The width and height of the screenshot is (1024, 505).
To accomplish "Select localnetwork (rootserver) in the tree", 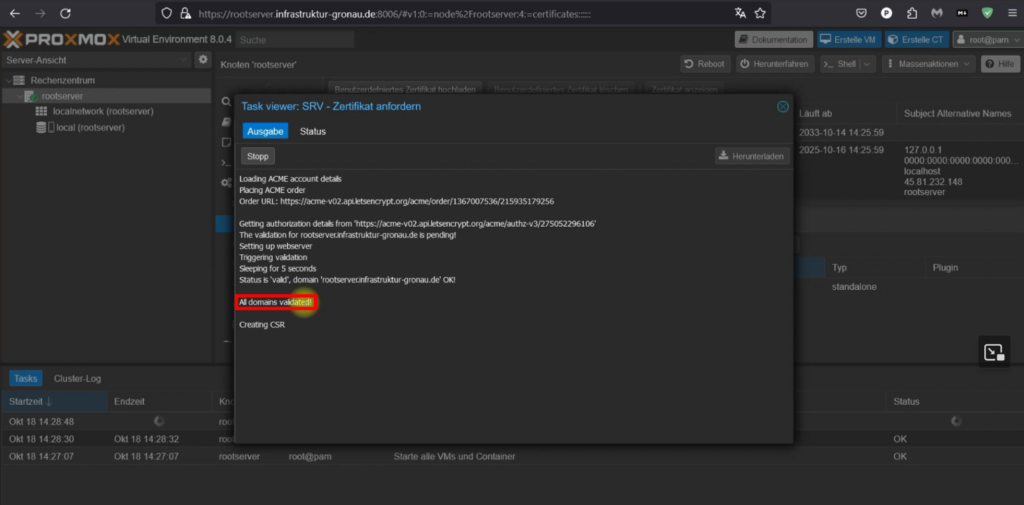I will [102, 112].
